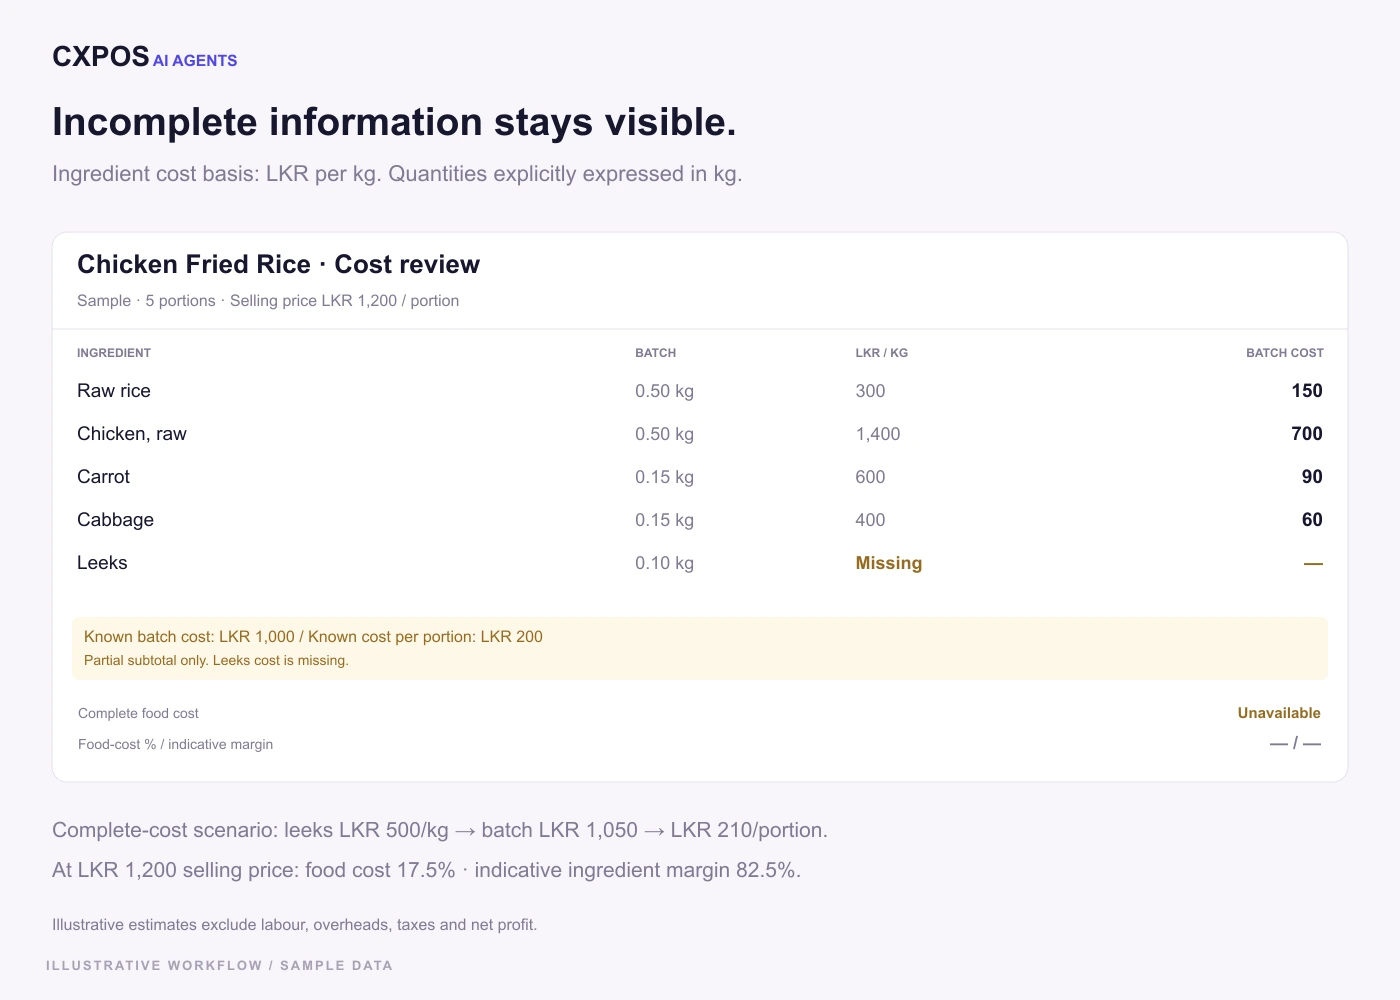Click the 'Missing' value in Leeks row

click(x=889, y=563)
